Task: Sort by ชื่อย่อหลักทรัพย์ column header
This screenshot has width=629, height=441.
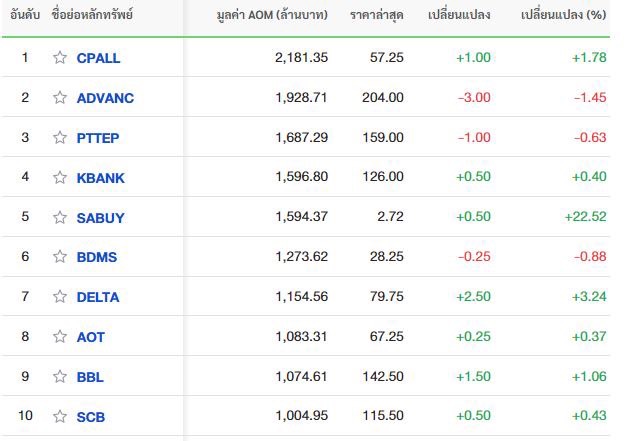Action: click(x=92, y=15)
